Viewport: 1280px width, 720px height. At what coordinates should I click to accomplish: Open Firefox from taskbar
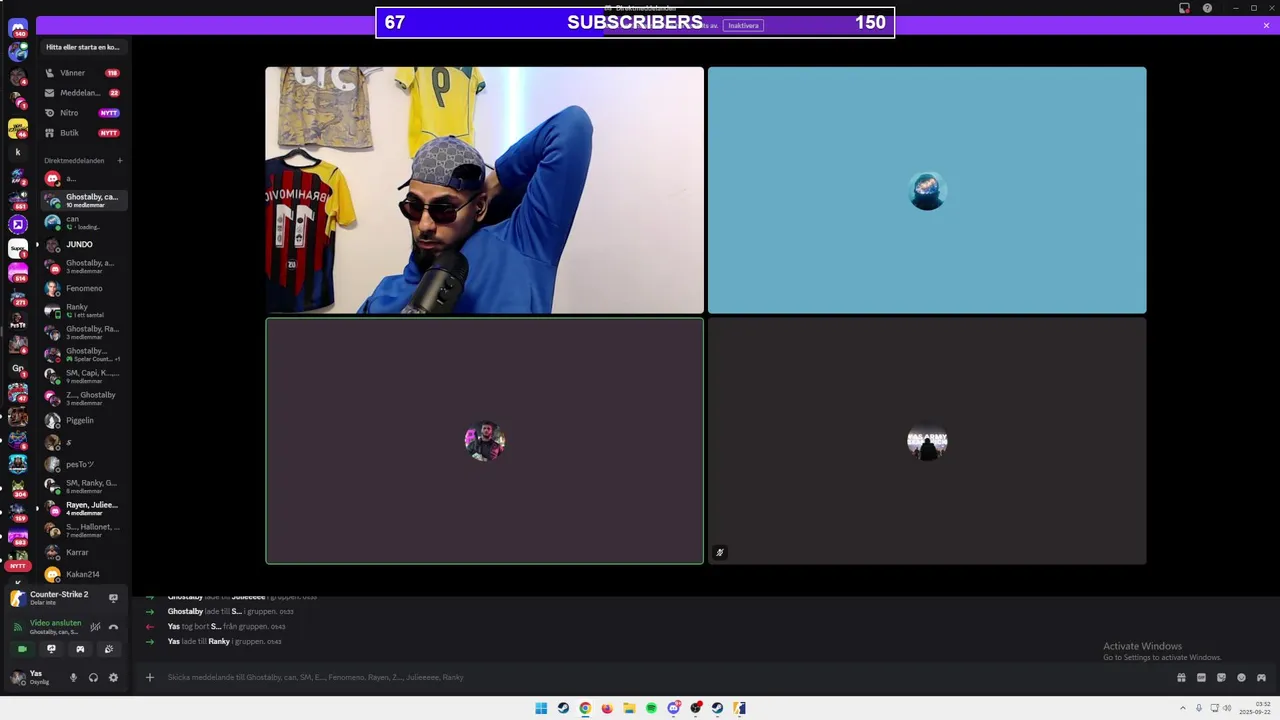[607, 708]
